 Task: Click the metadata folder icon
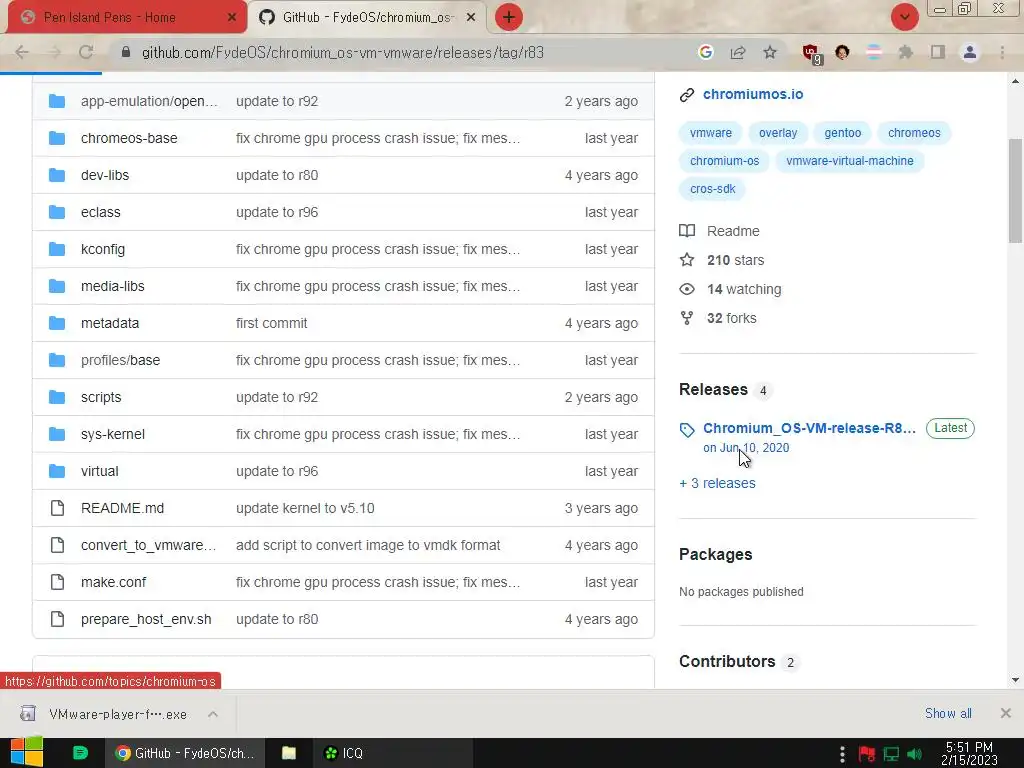[57, 323]
